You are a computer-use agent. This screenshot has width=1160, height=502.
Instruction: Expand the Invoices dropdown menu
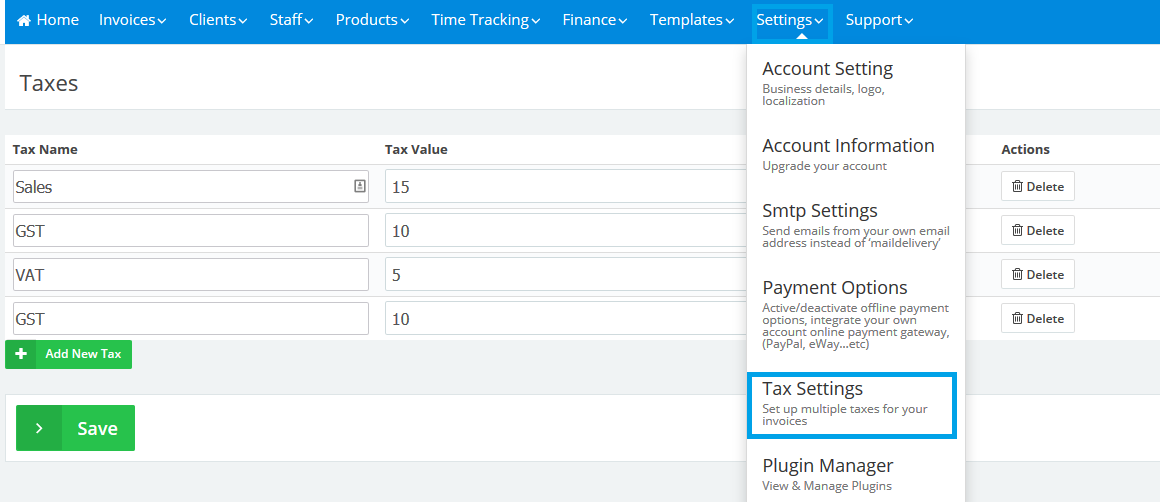coord(132,20)
